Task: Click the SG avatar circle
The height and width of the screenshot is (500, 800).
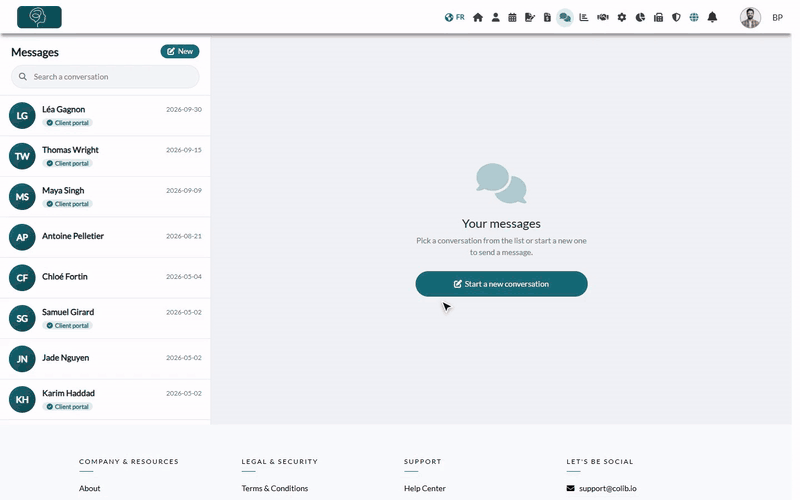Action: [22, 318]
